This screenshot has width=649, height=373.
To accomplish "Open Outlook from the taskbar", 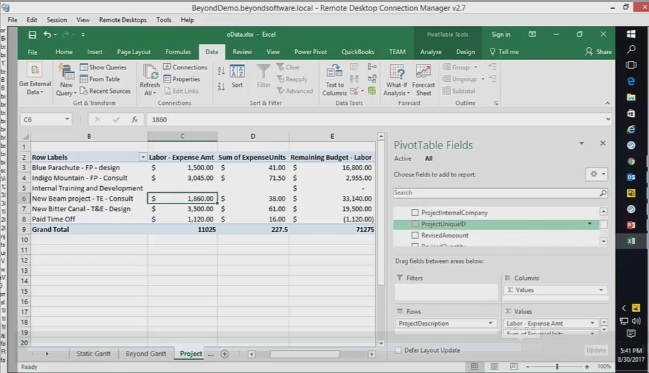I will [631, 177].
